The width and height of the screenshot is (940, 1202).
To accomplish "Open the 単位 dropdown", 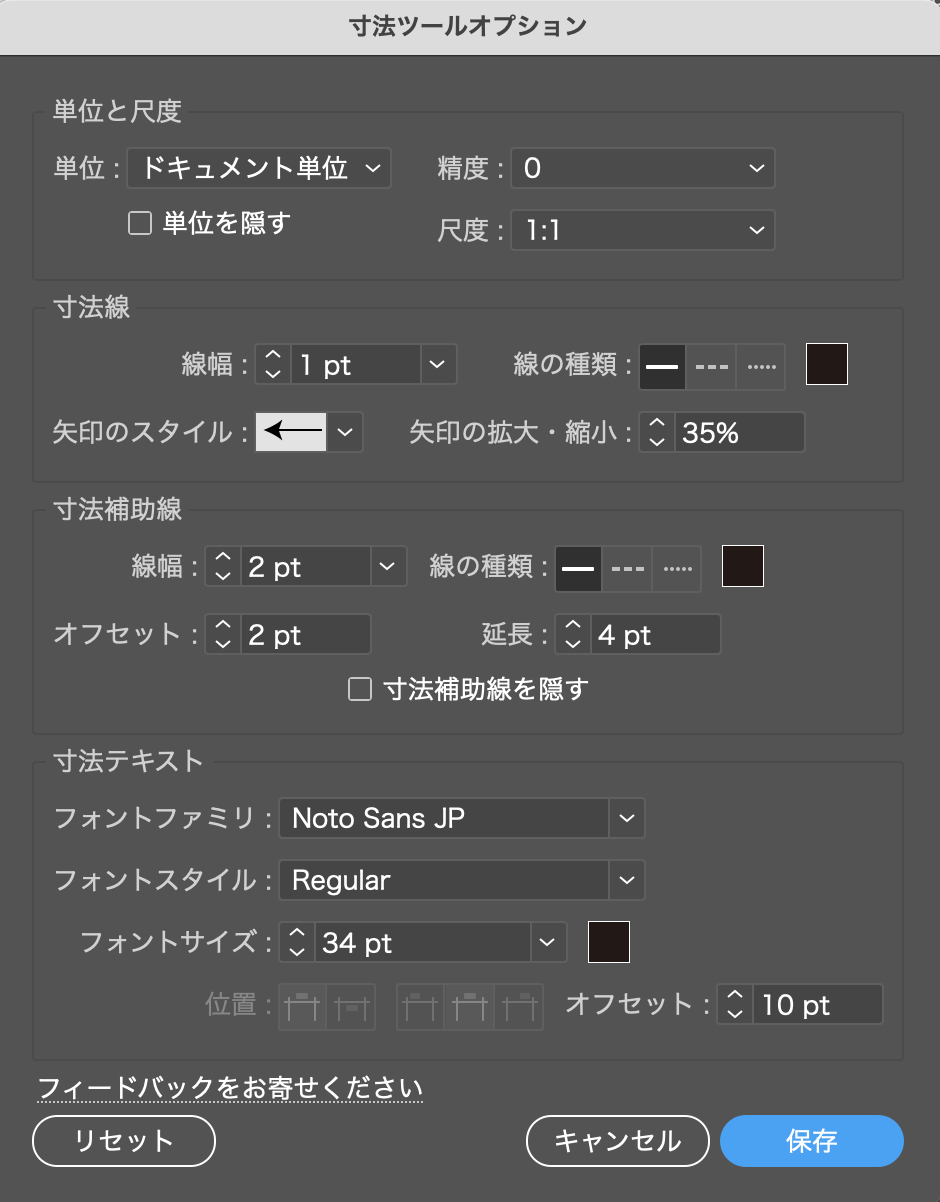I will [258, 168].
